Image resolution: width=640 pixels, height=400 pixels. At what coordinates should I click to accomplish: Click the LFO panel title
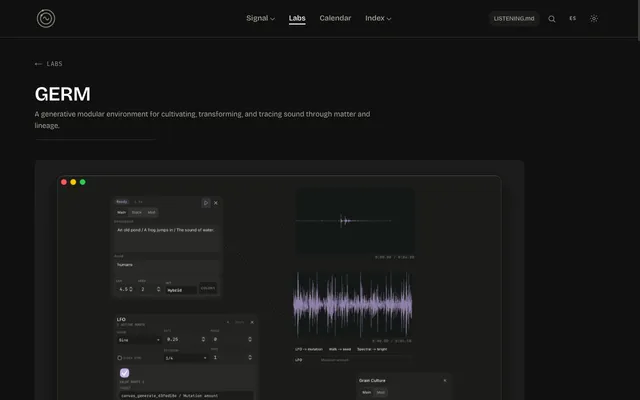(121, 320)
